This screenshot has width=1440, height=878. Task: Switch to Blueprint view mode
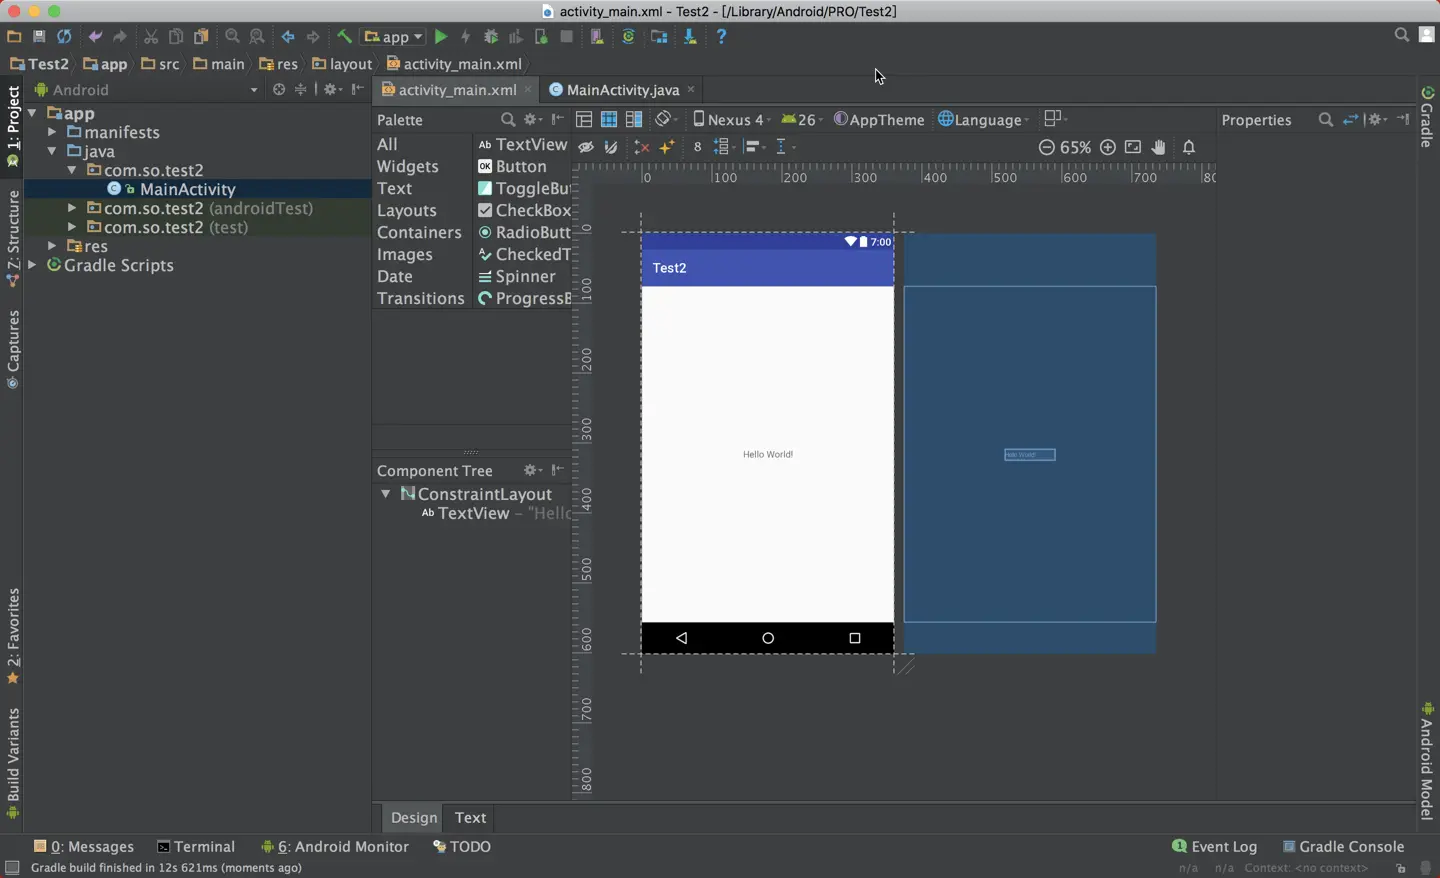pyautogui.click(x=609, y=120)
